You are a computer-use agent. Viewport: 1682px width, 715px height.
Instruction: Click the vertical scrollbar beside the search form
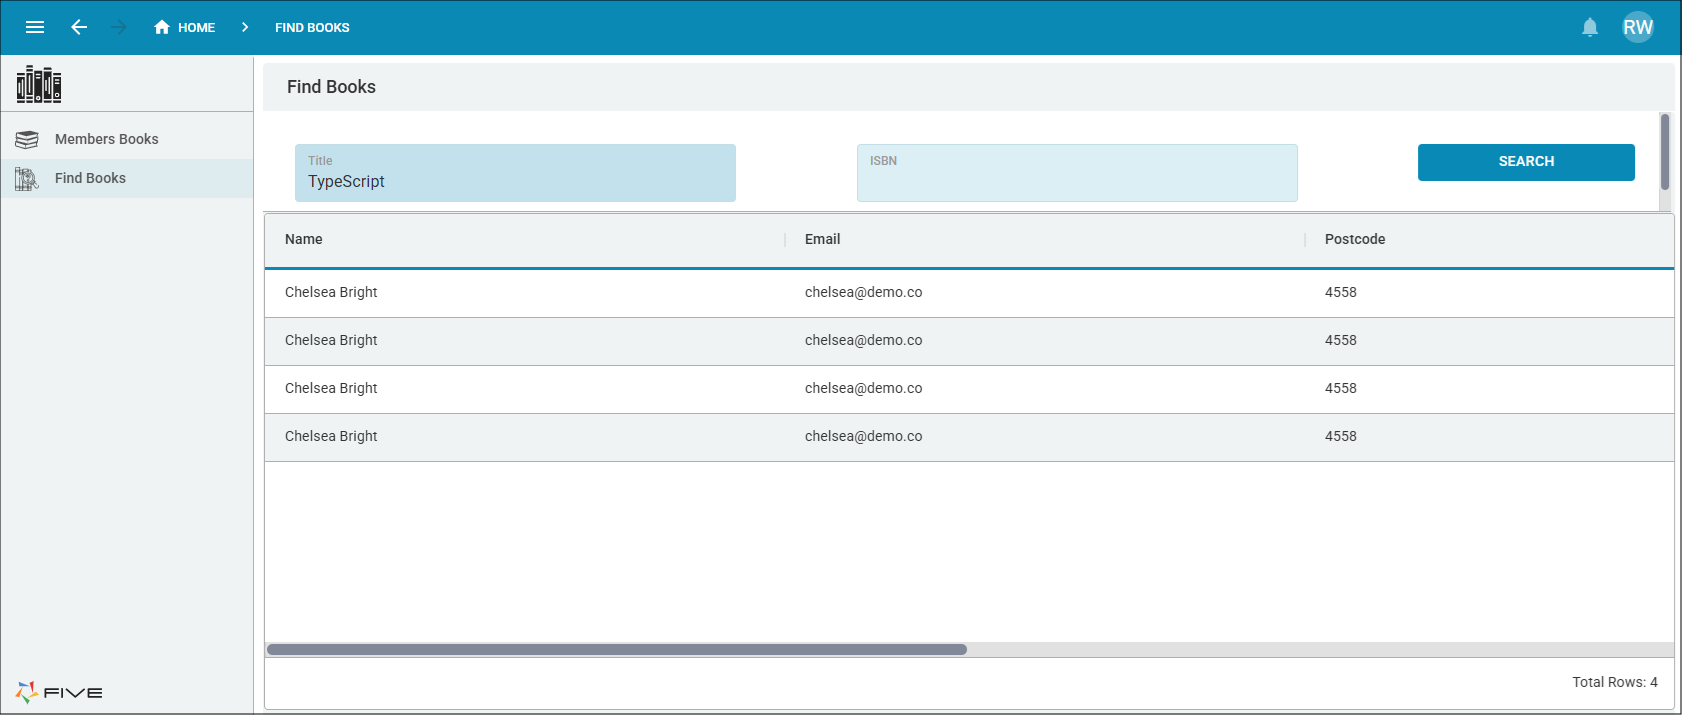click(1665, 152)
